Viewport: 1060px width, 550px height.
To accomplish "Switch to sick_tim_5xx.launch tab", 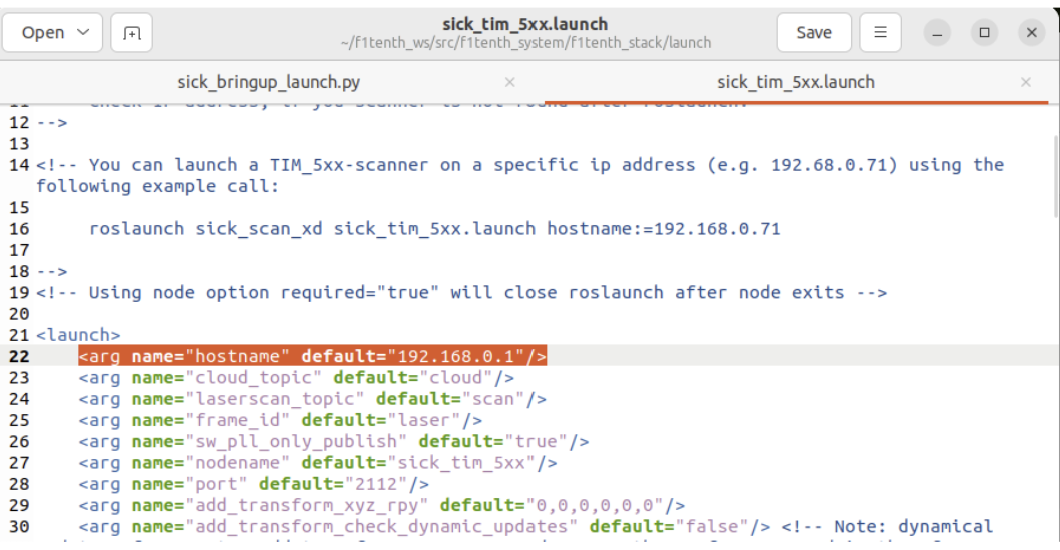I will (796, 82).
